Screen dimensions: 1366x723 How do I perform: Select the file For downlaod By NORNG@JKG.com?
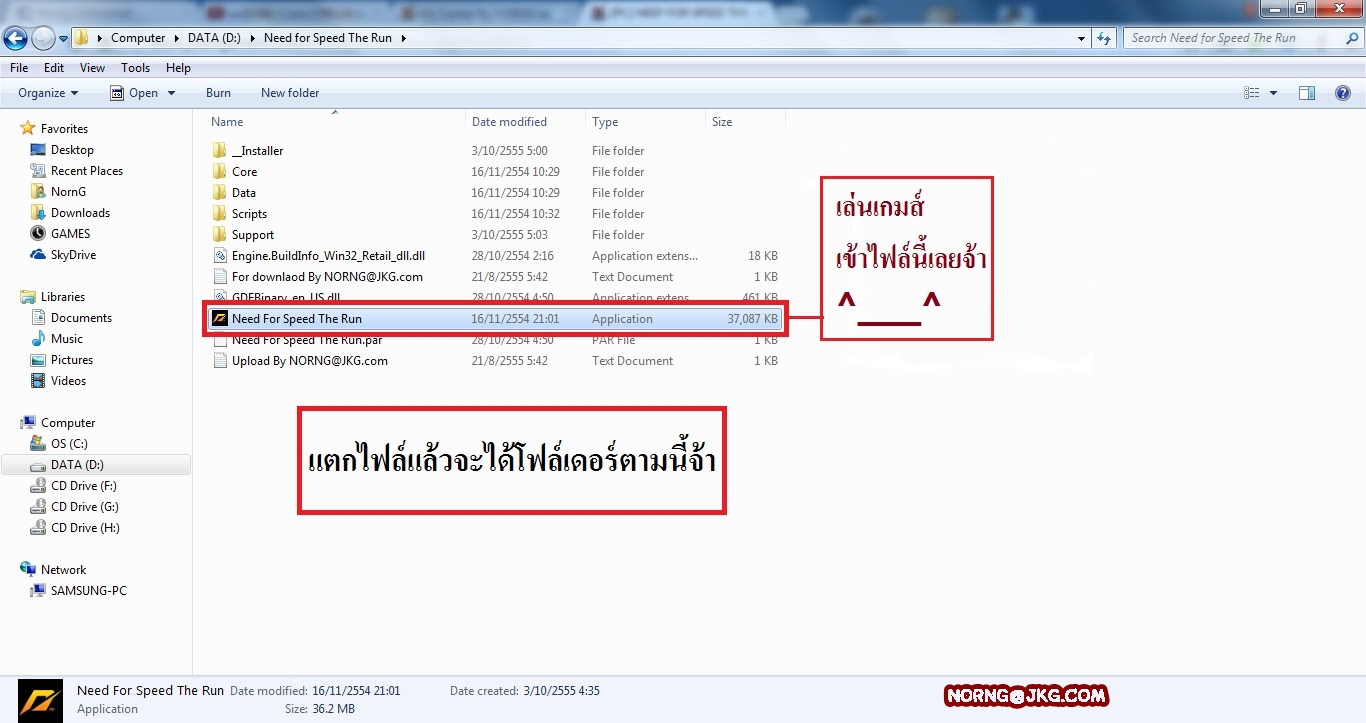click(x=327, y=277)
